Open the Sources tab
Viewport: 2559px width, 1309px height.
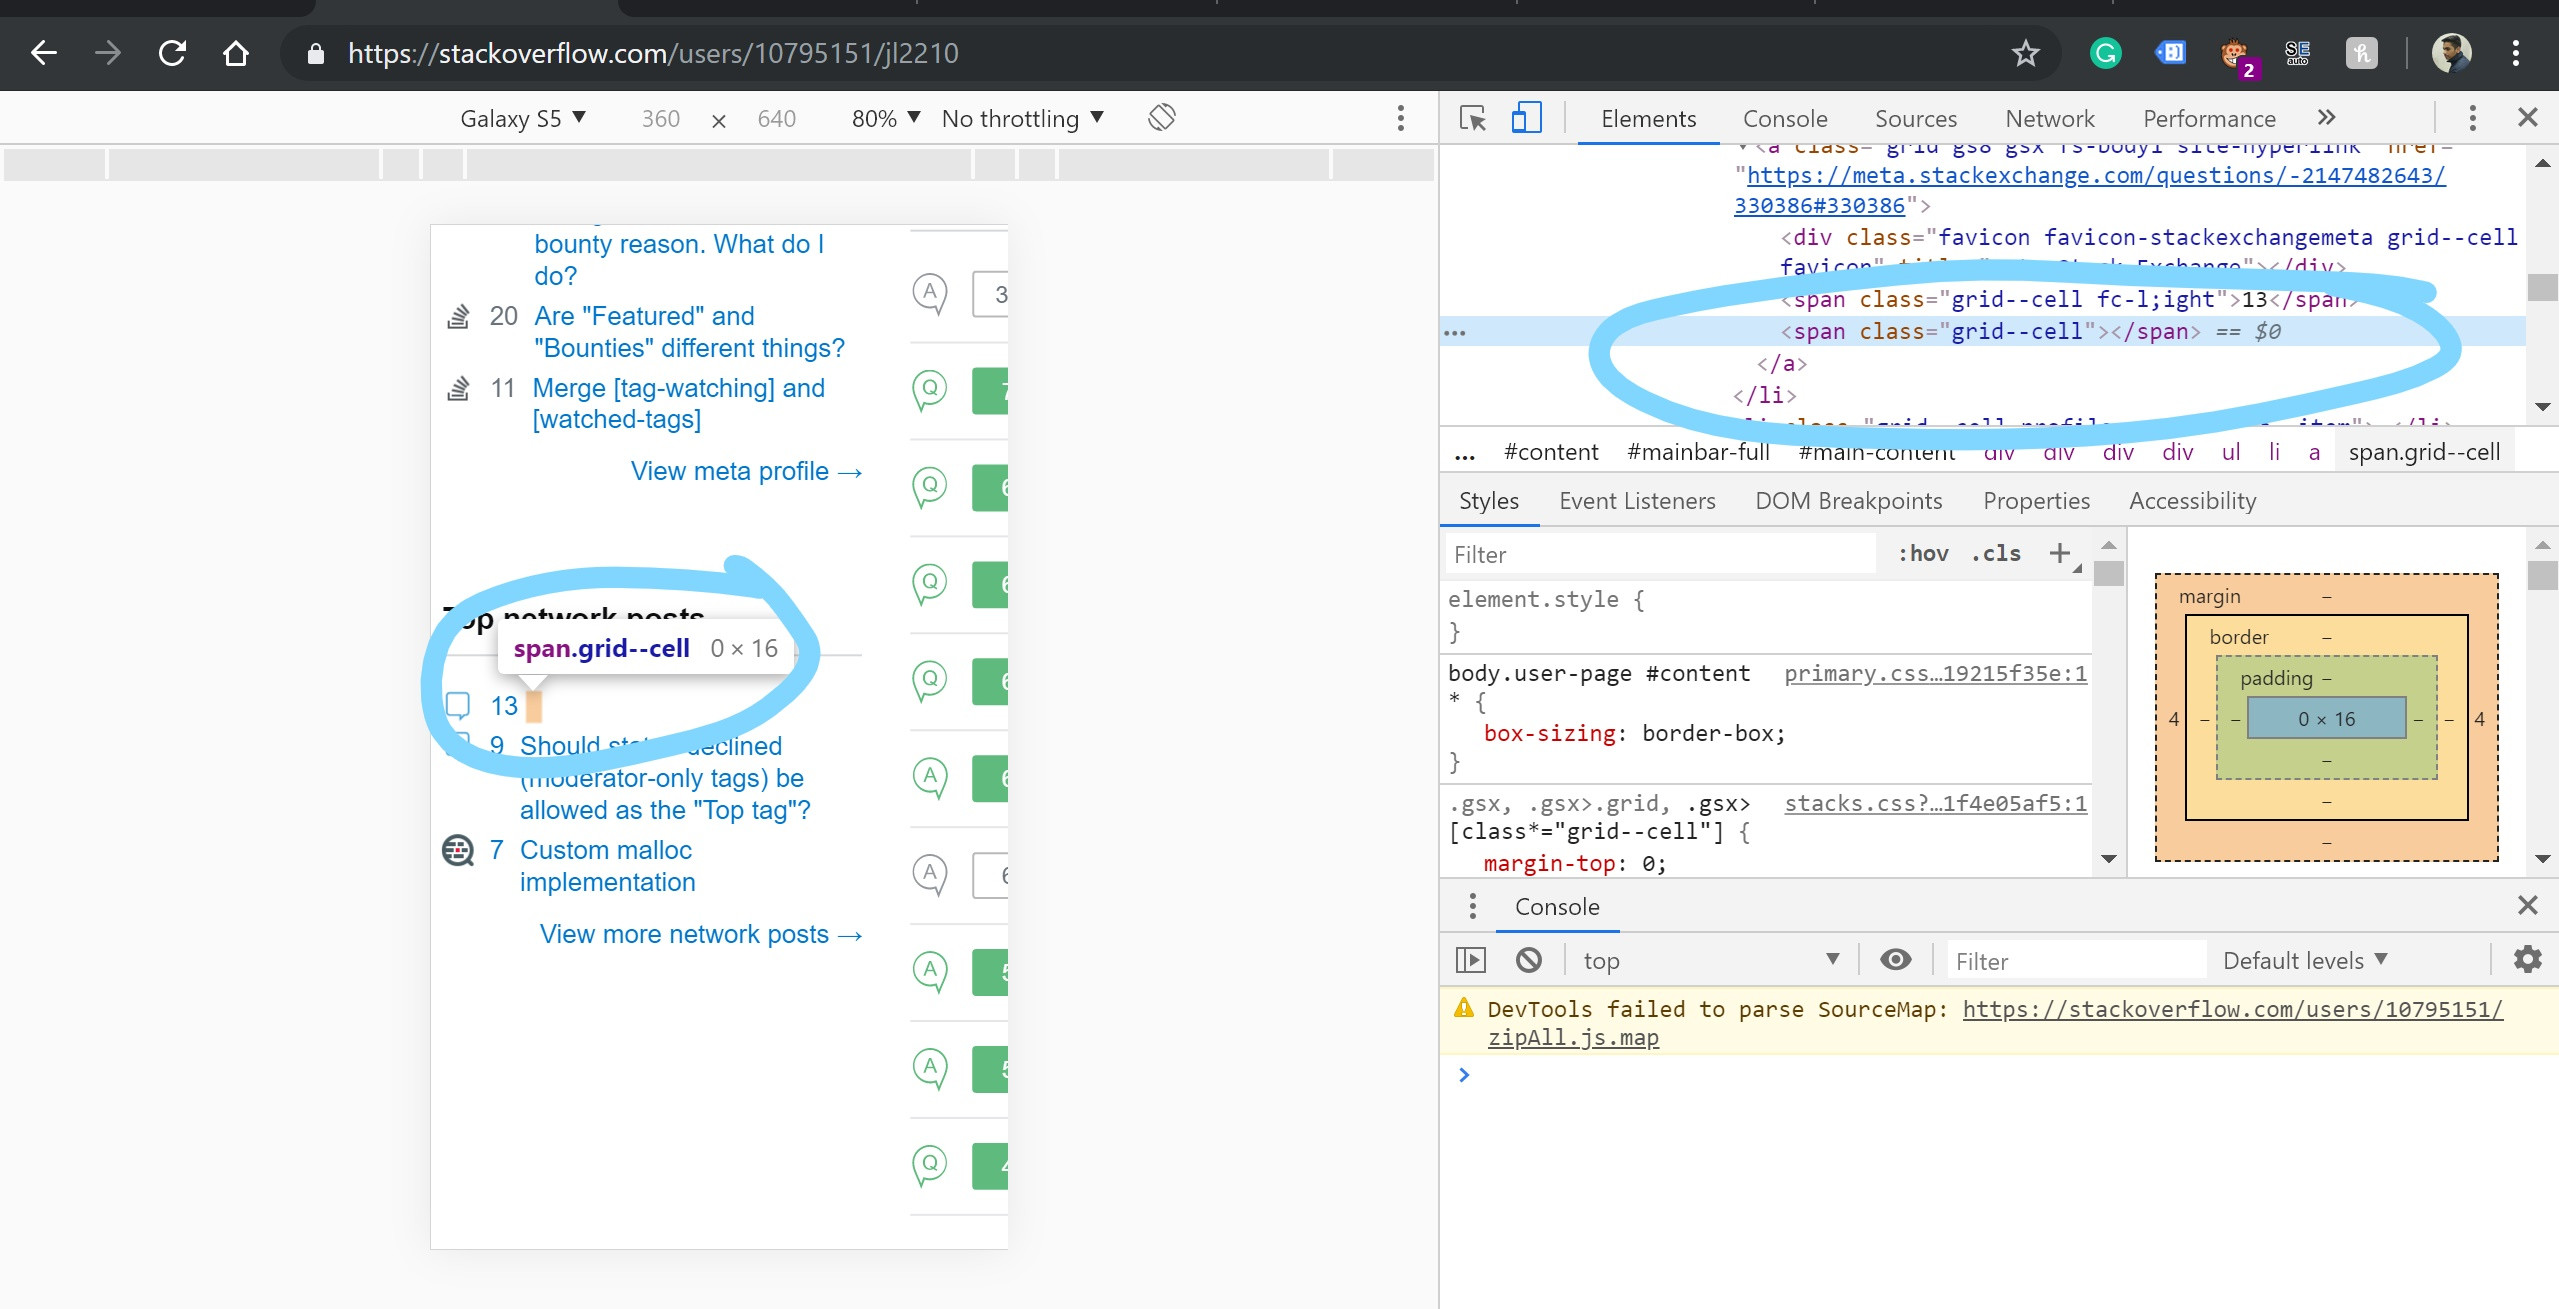coord(1915,118)
